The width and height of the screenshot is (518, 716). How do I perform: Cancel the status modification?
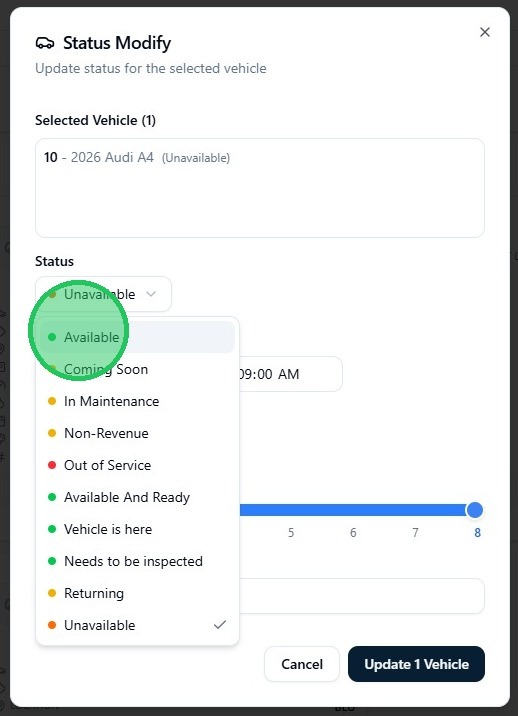pyautogui.click(x=302, y=664)
